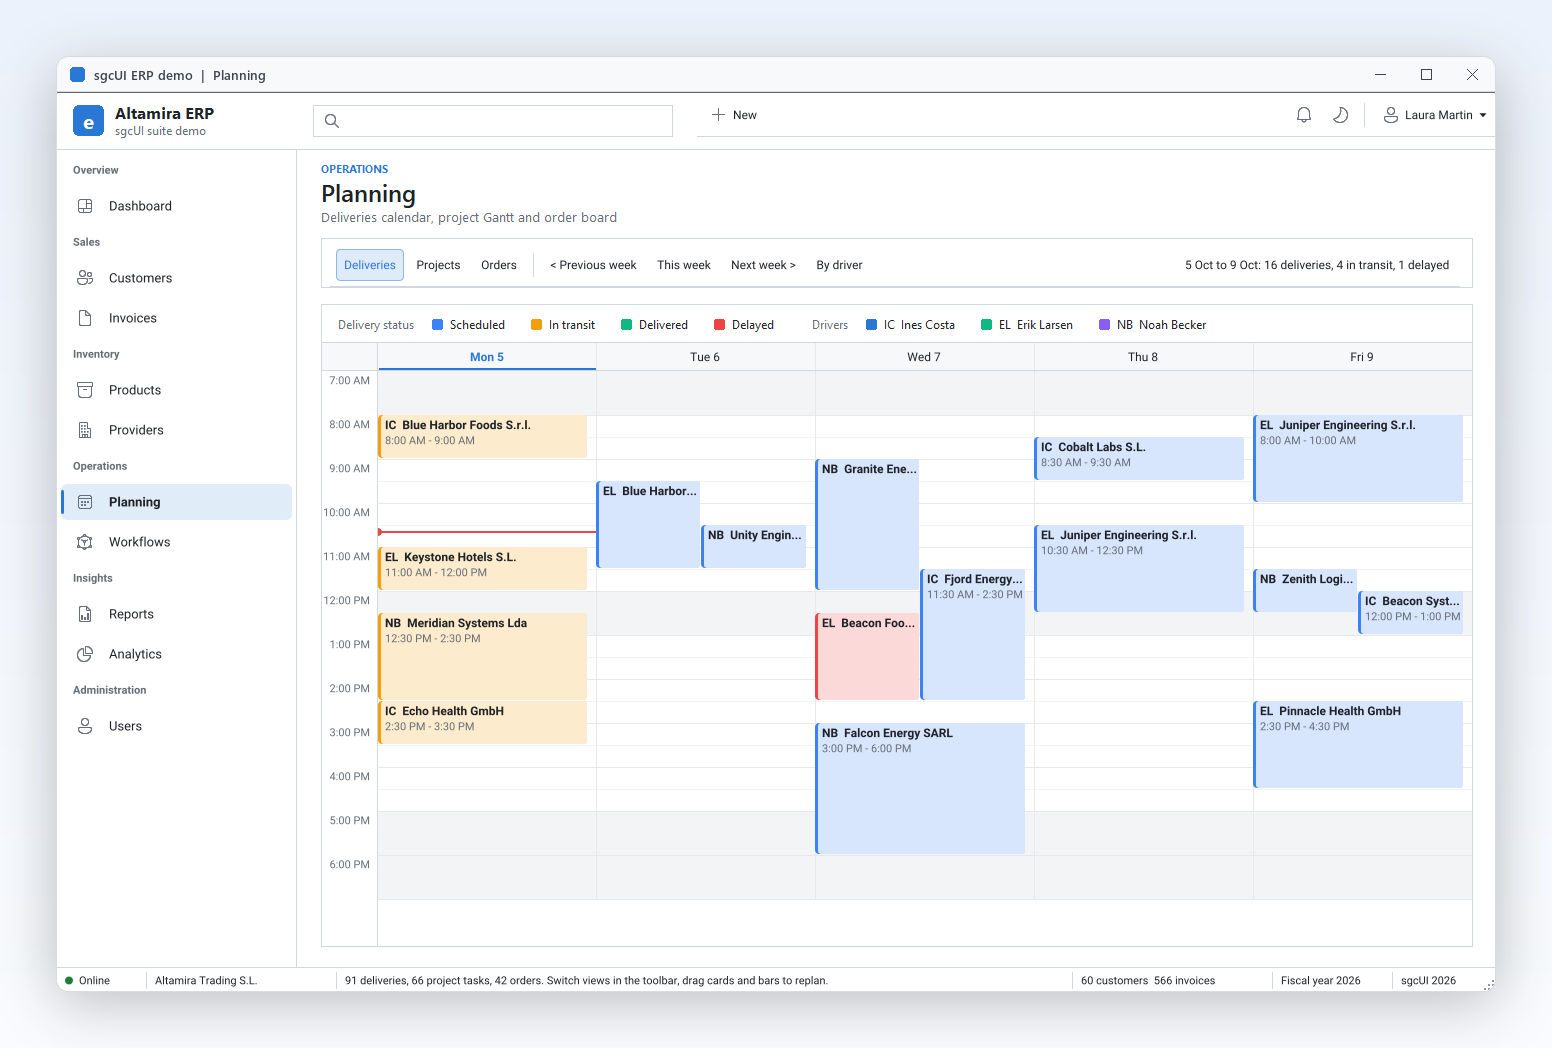Screen dimensions: 1552x1048
Task: Open Echo Health GmbH delivery card
Action: [x=482, y=723]
